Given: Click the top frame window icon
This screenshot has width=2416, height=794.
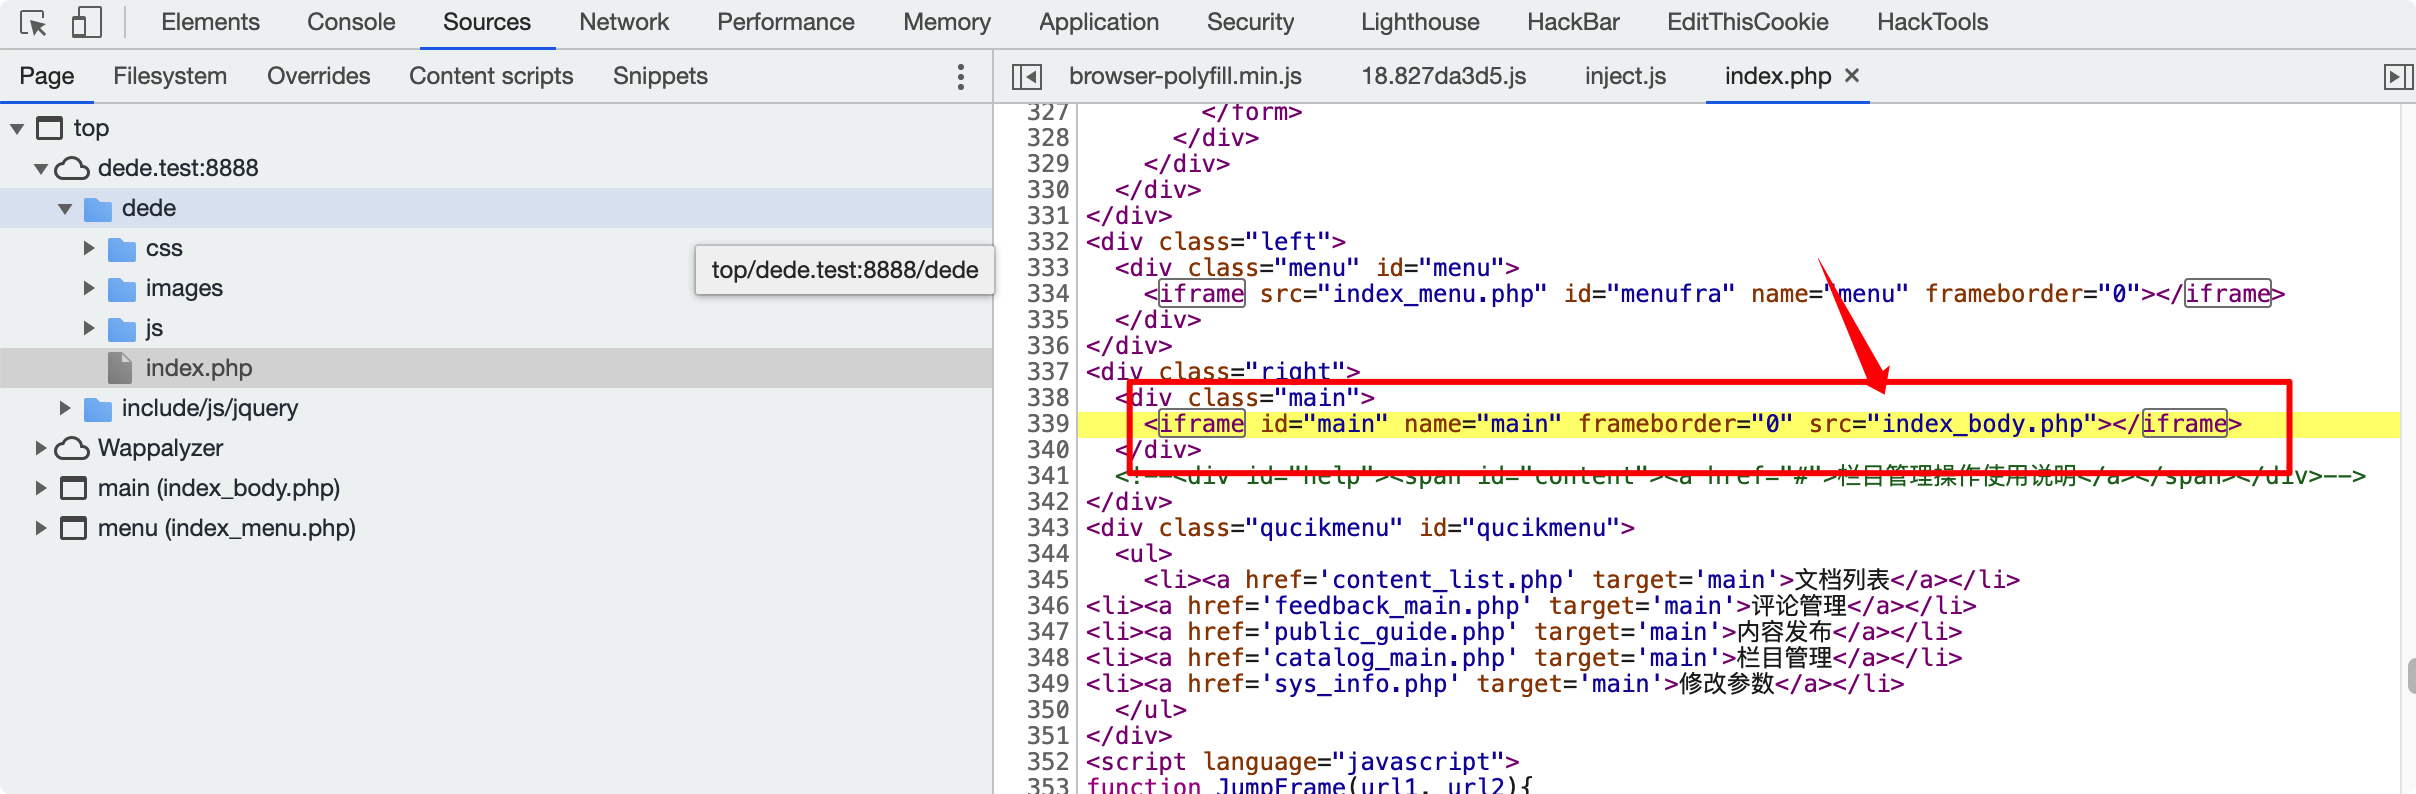Looking at the screenshot, I should click(49, 128).
